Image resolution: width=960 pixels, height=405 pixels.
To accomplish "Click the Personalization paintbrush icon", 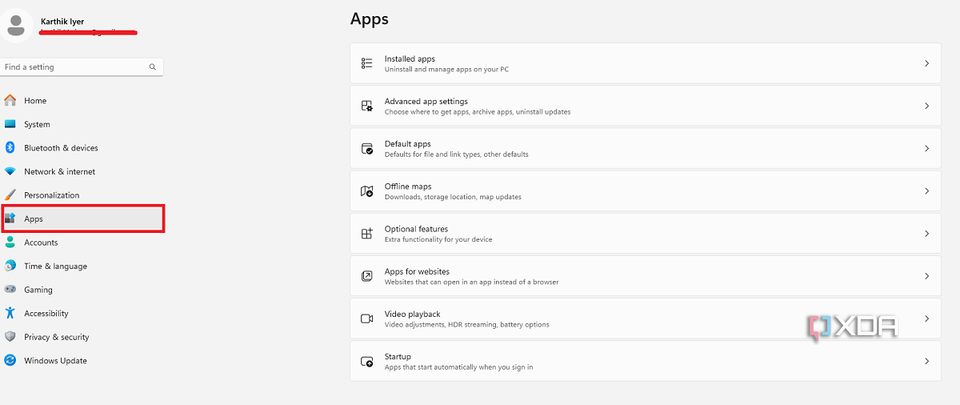I will tap(10, 195).
